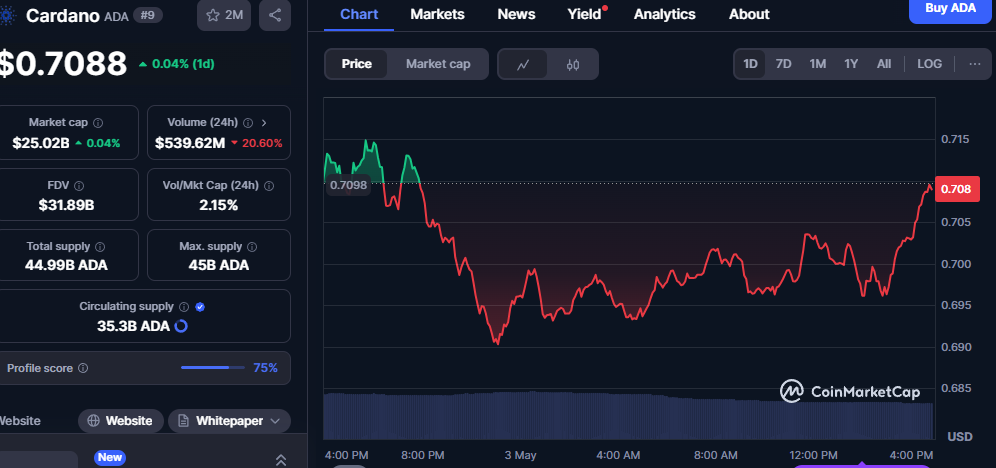
Task: Toggle Market cap chart mode
Action: (438, 64)
